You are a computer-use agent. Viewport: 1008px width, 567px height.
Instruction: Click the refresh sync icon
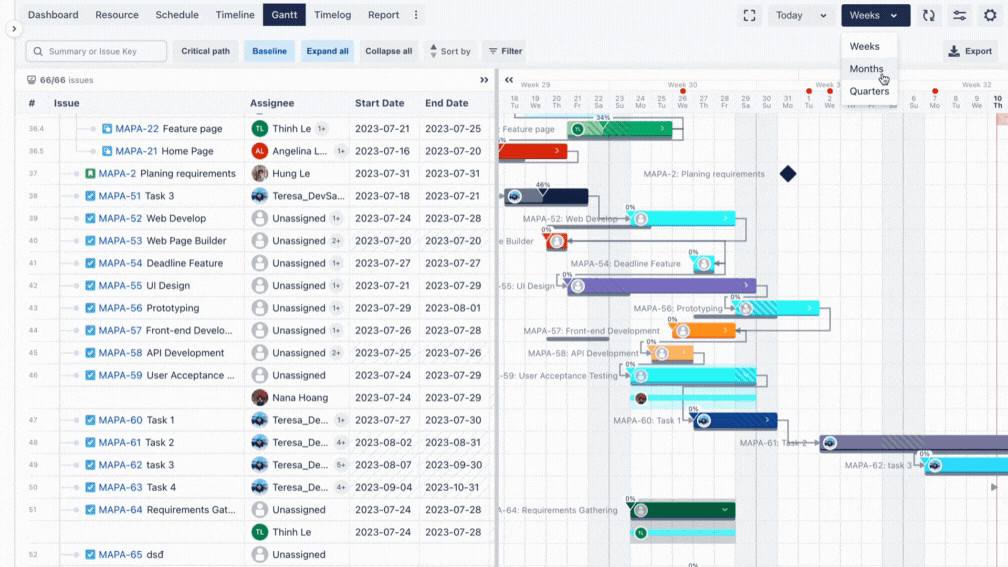929,15
